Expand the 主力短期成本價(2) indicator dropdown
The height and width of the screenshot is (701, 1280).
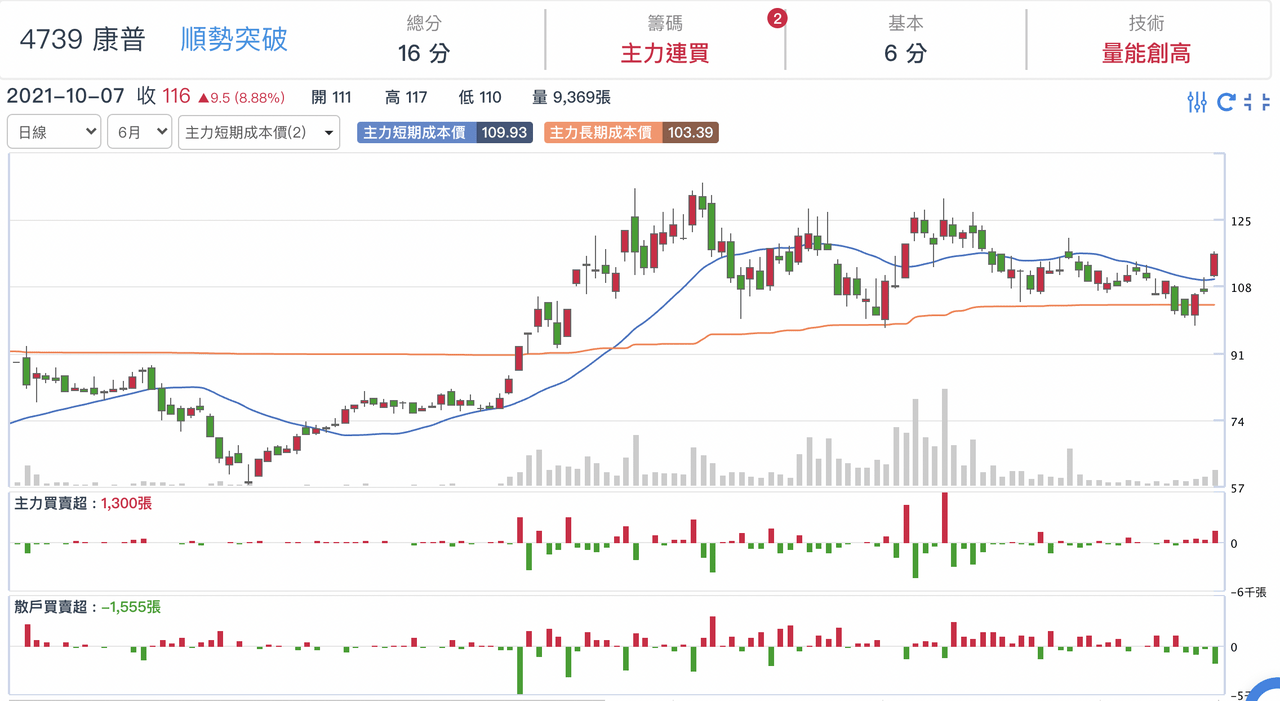tap(259, 132)
